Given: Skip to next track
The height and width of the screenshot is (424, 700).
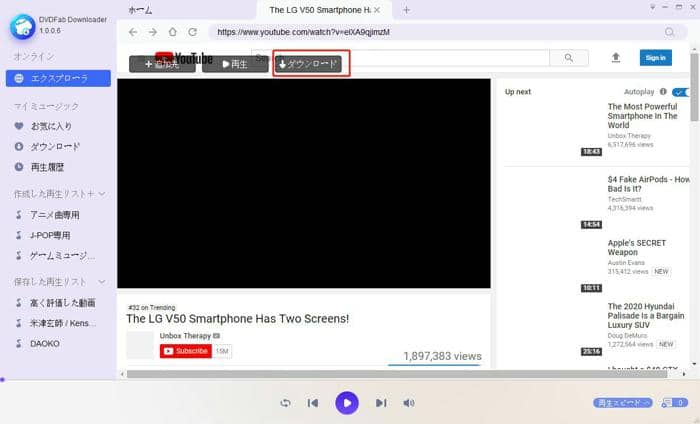Looking at the screenshot, I should tap(380, 403).
